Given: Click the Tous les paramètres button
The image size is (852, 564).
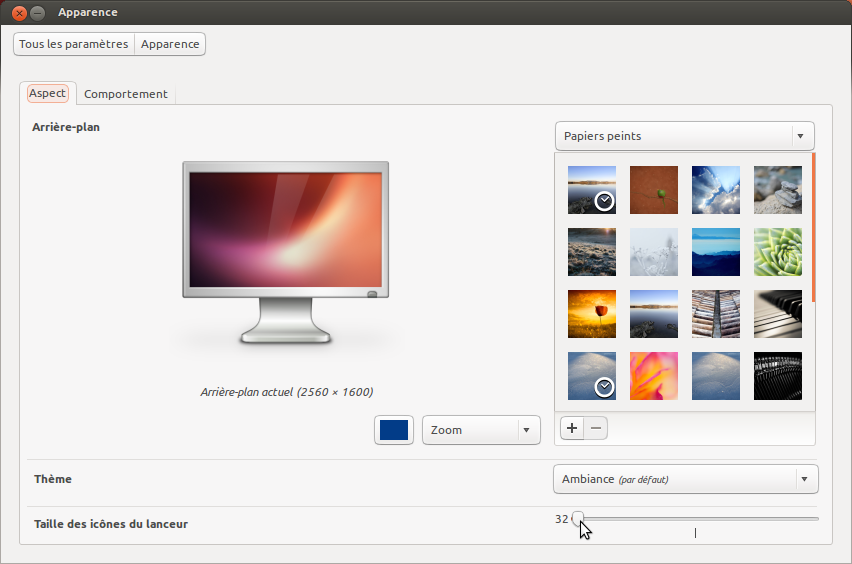Looking at the screenshot, I should pos(74,44).
